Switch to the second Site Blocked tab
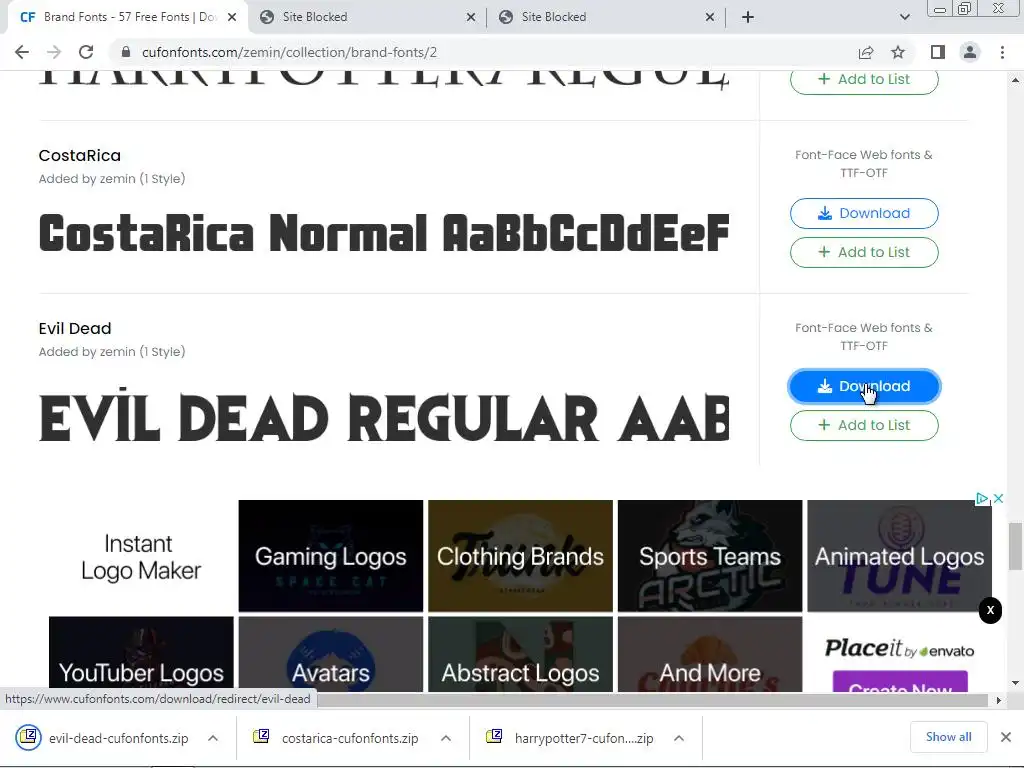 click(x=606, y=17)
